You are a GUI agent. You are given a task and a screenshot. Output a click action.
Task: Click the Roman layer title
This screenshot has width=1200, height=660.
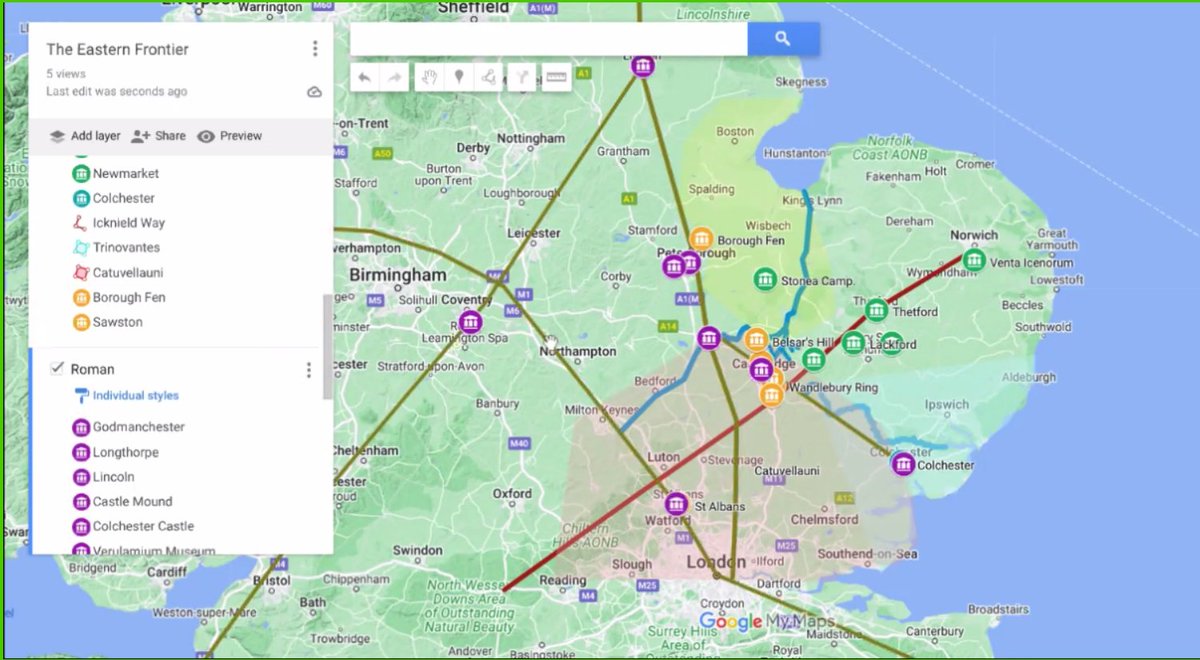tap(93, 370)
